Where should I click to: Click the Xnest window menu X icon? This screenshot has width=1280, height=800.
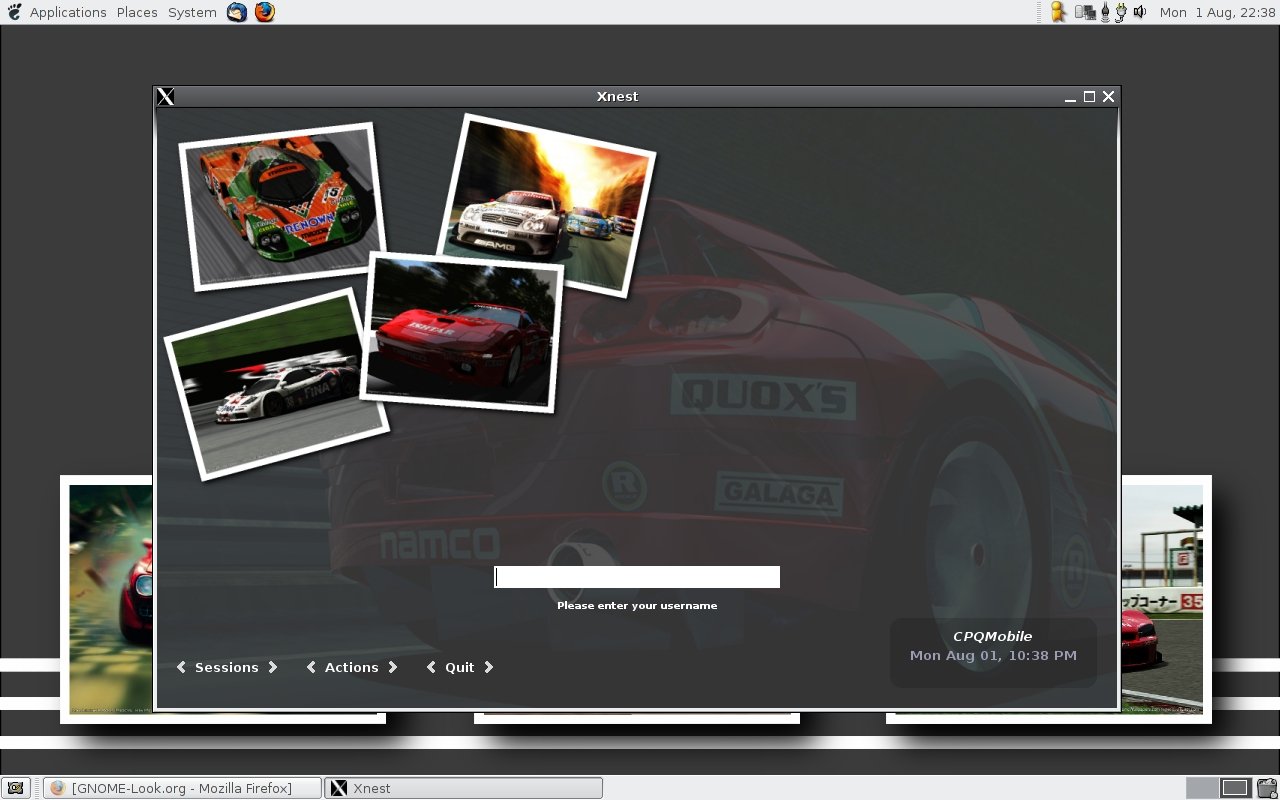click(x=166, y=96)
